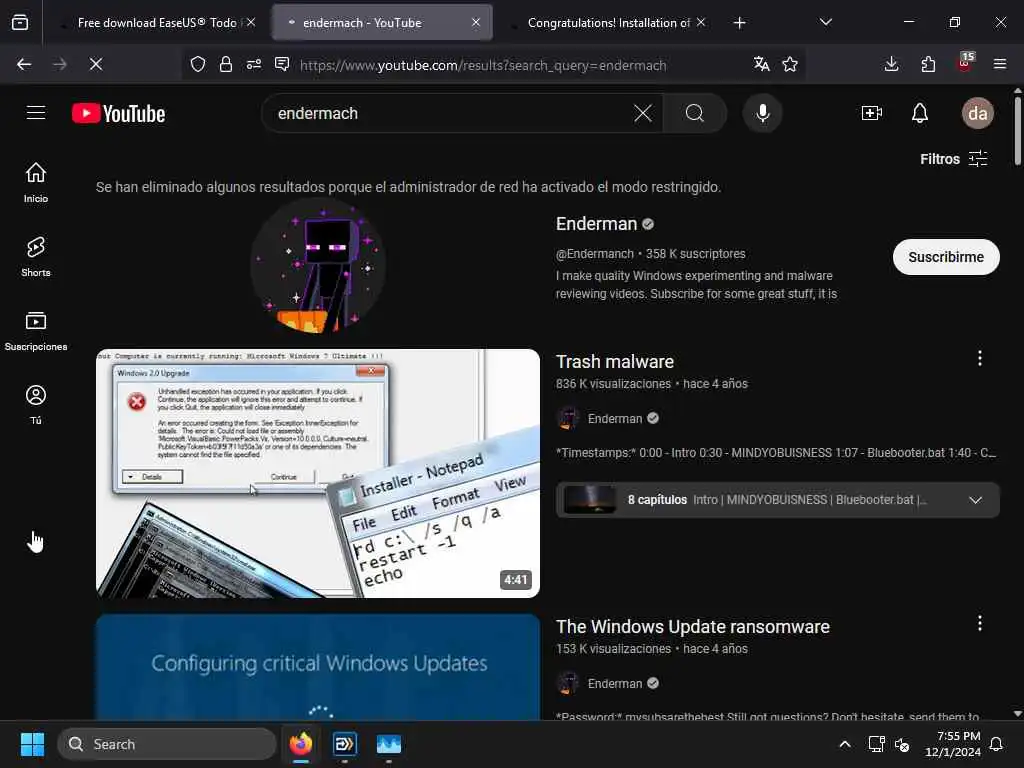Open the Trash malware video title
Viewport: 1024px width, 768px height.
pyautogui.click(x=615, y=362)
